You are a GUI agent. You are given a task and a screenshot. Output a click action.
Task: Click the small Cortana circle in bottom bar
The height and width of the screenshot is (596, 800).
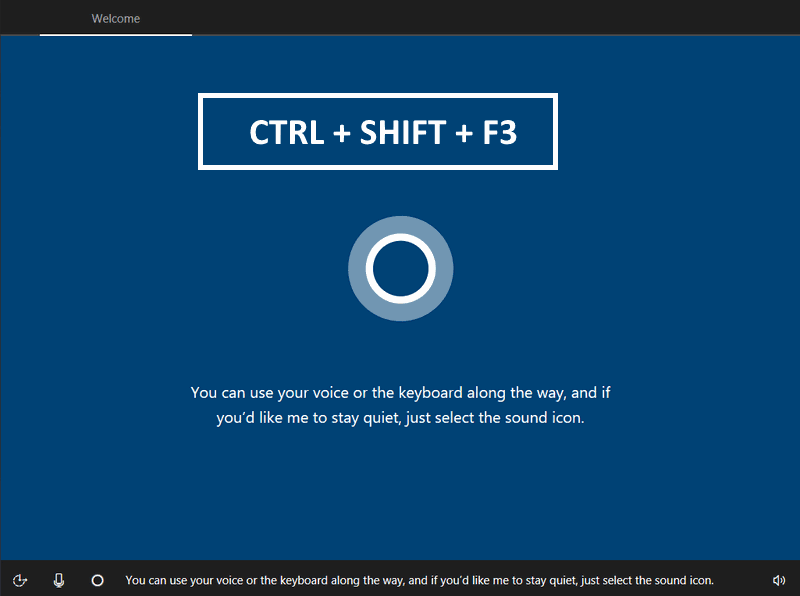click(x=97, y=580)
